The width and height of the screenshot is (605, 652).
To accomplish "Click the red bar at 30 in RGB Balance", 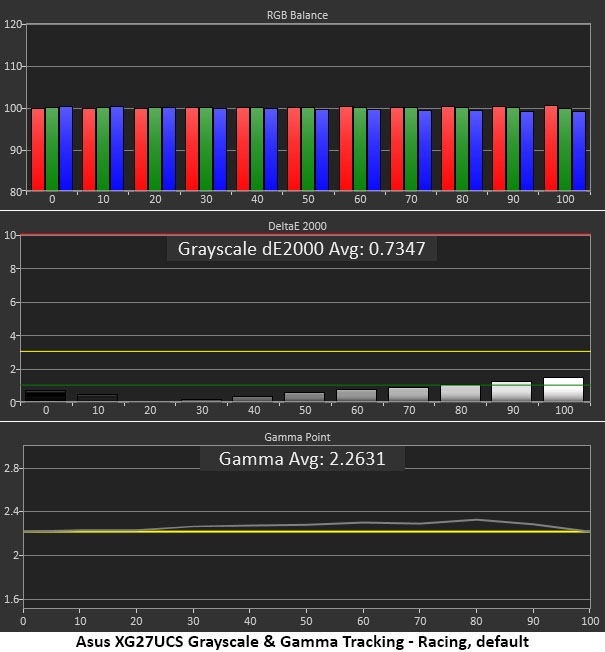I will (192, 149).
